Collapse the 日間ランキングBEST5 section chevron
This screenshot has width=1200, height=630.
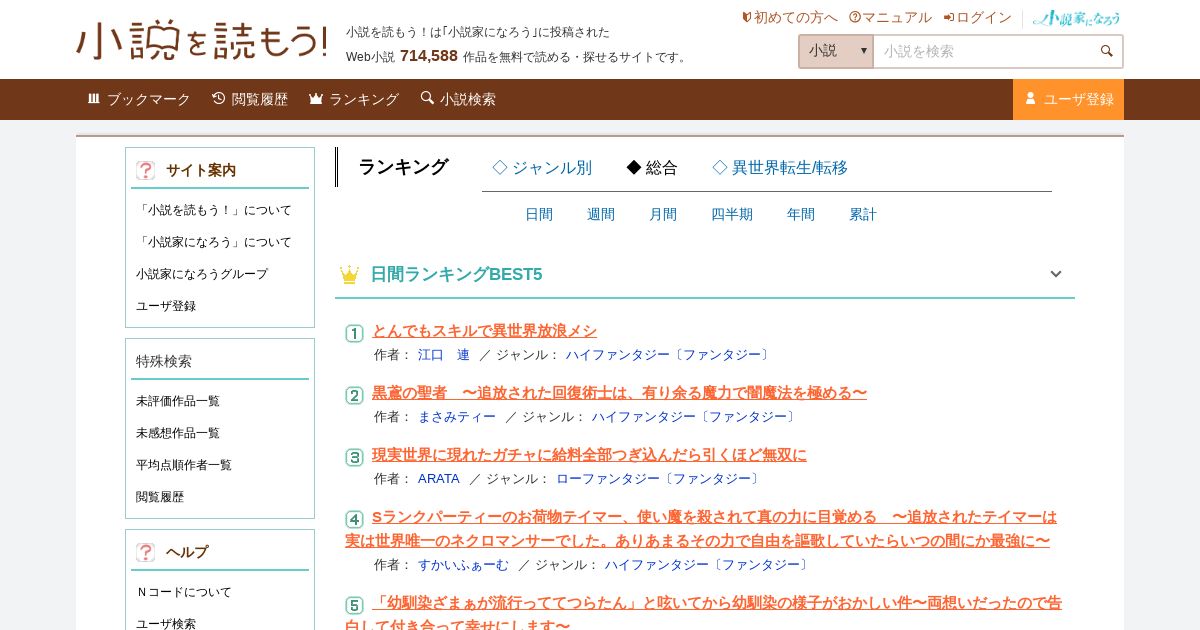coord(1055,274)
